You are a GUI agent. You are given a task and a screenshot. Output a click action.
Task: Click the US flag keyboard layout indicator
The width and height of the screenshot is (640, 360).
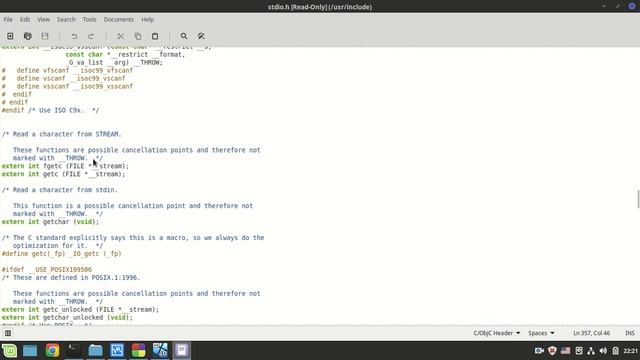tap(565, 351)
